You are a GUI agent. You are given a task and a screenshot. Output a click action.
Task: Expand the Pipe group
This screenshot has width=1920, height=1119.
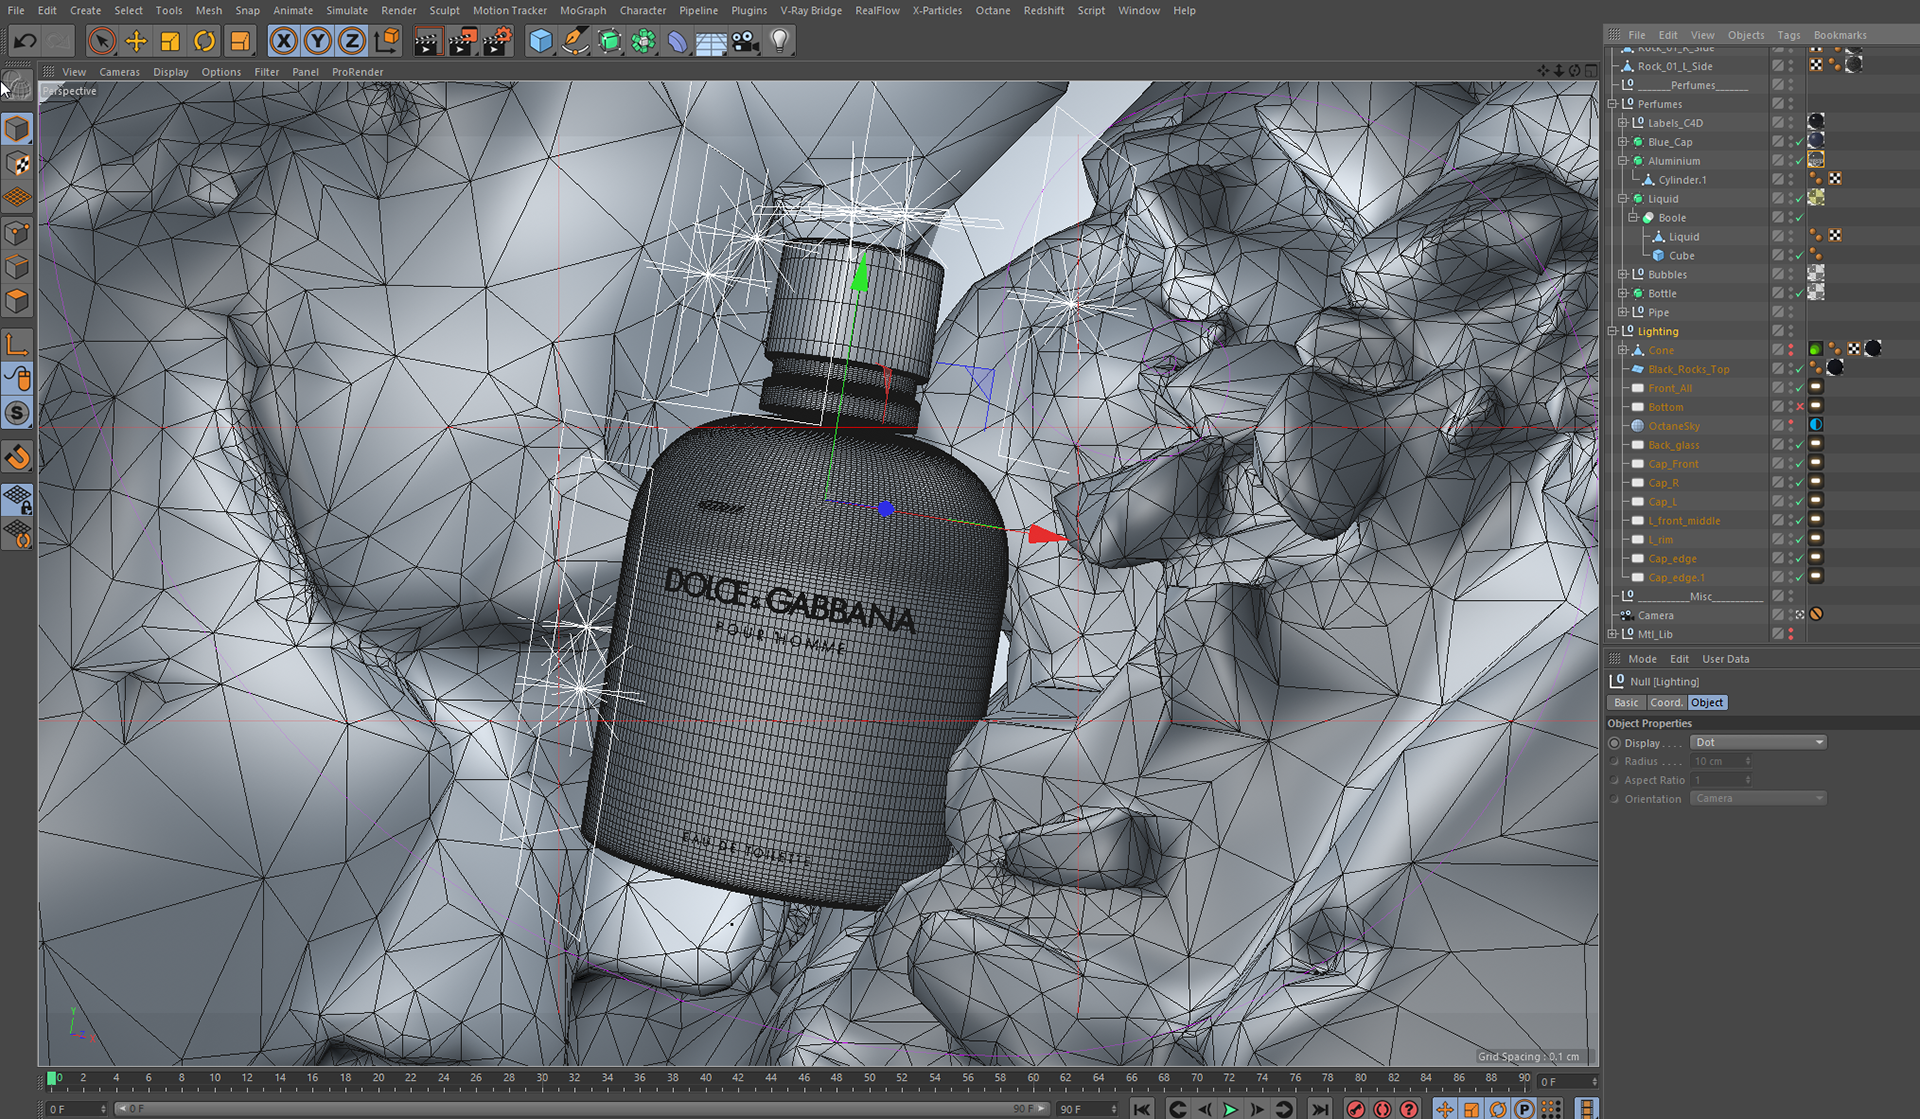point(1623,313)
